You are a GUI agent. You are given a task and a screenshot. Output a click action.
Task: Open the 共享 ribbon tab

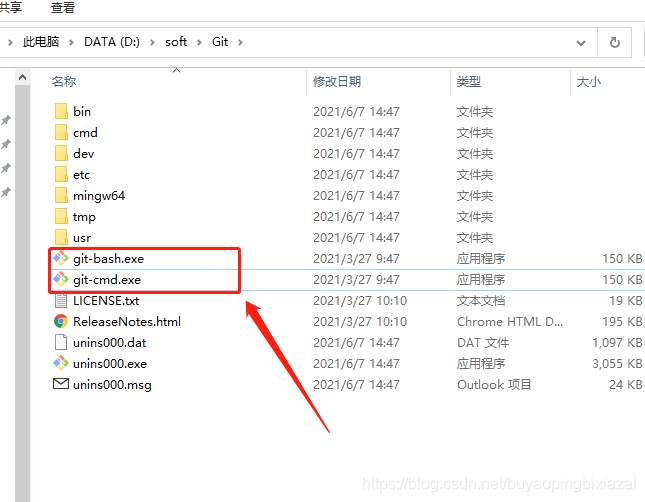click(11, 7)
